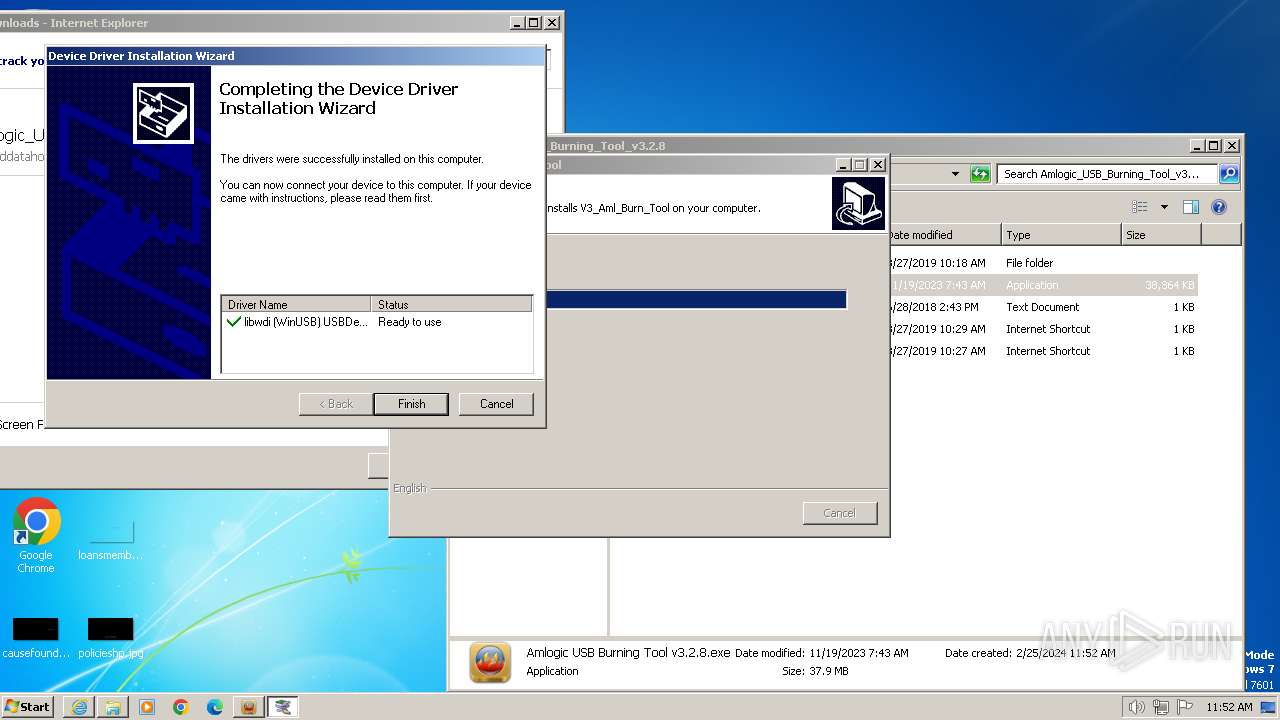Click the volume tray icon

pos(1136,707)
